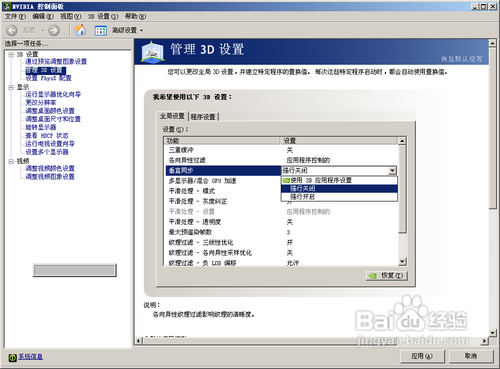This screenshot has height=369, width=500.
Task: Click settings list scroll-down arrow
Action: click(x=402, y=262)
